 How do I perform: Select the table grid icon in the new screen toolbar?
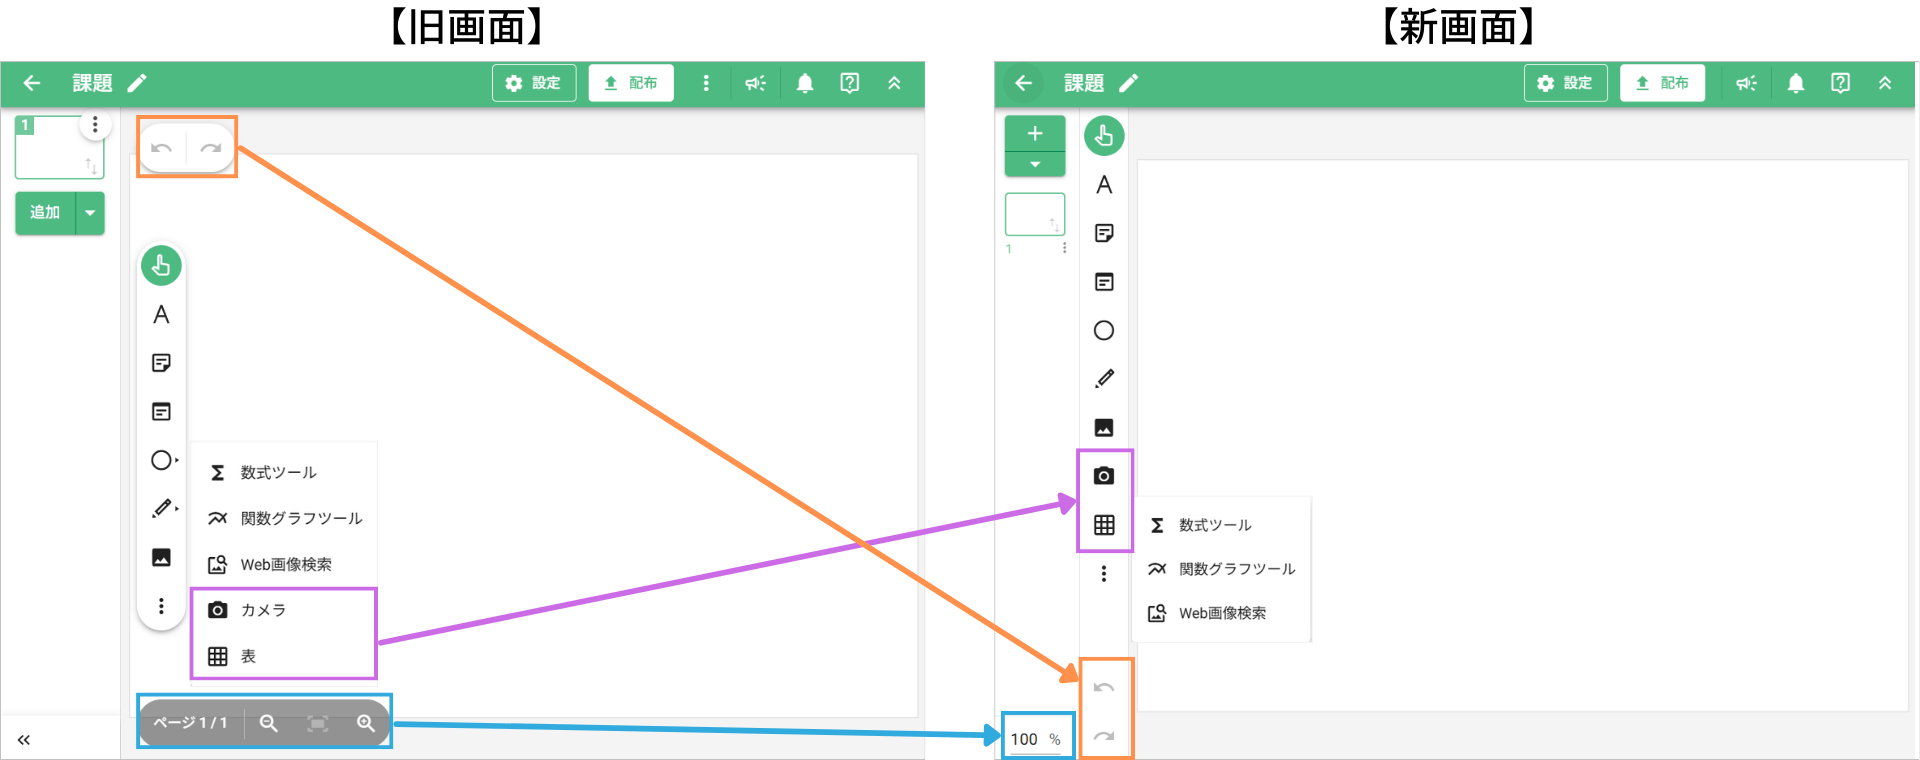tap(1104, 525)
